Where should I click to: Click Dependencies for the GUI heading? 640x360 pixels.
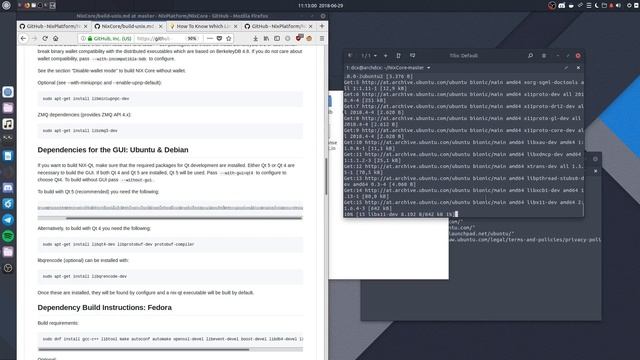(113, 150)
